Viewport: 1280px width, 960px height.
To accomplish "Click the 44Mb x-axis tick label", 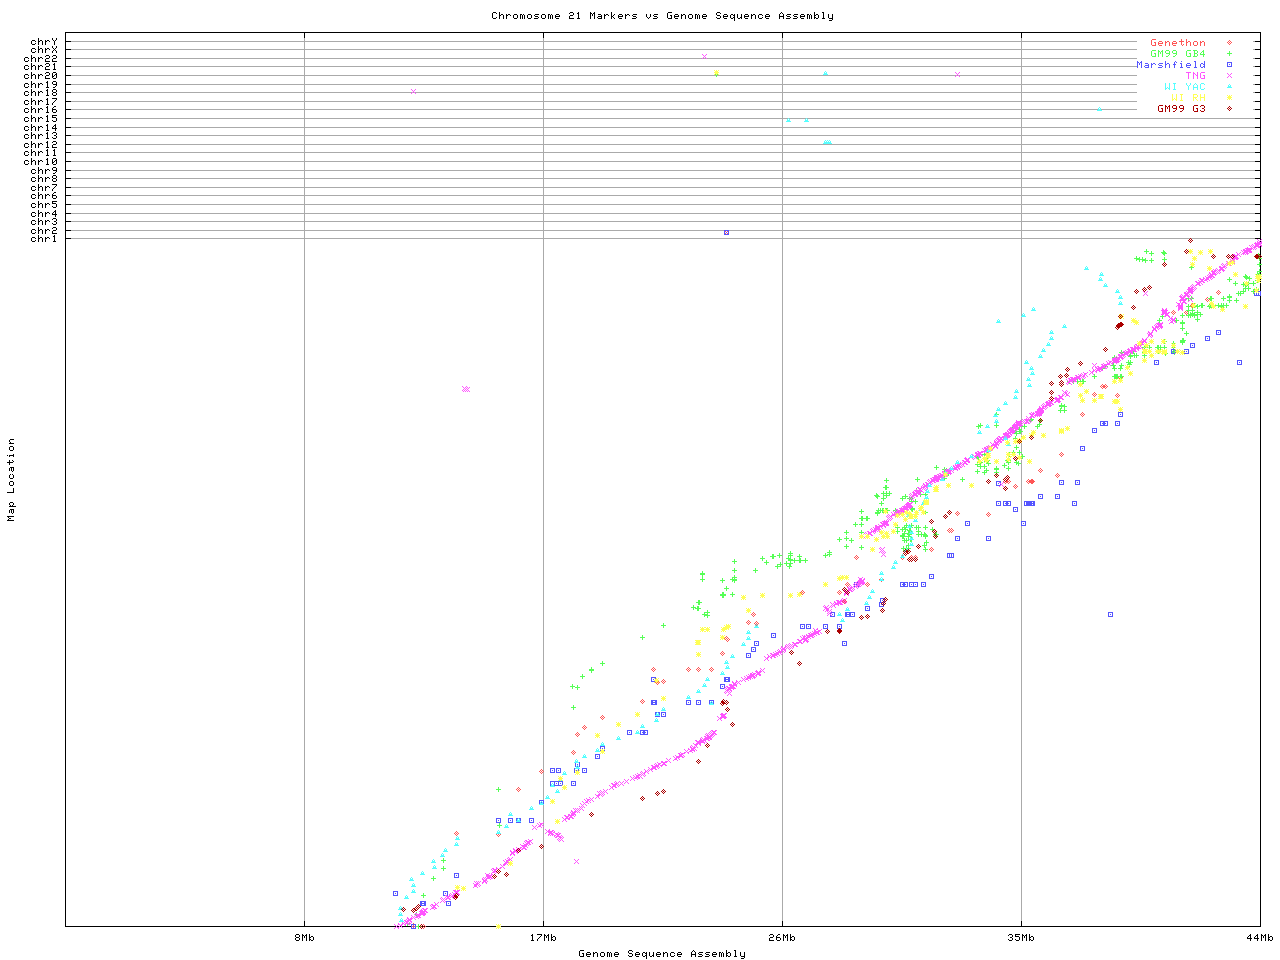I will coord(1259,938).
